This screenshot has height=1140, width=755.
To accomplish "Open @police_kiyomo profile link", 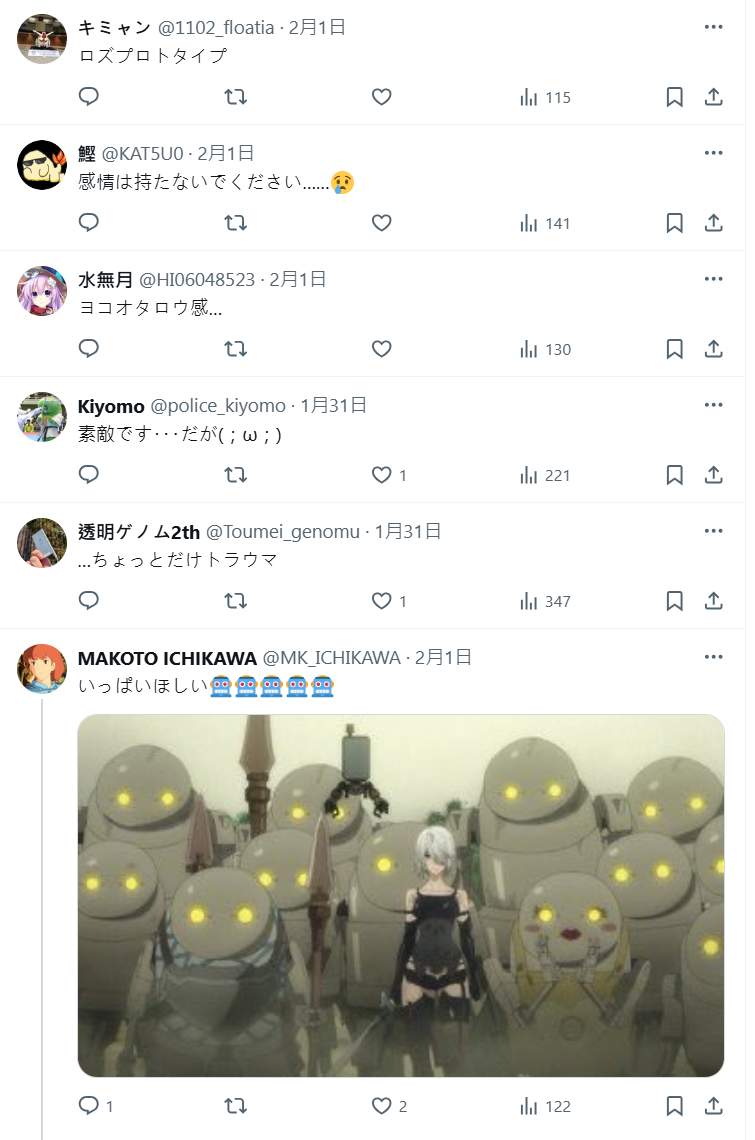I will pos(218,406).
